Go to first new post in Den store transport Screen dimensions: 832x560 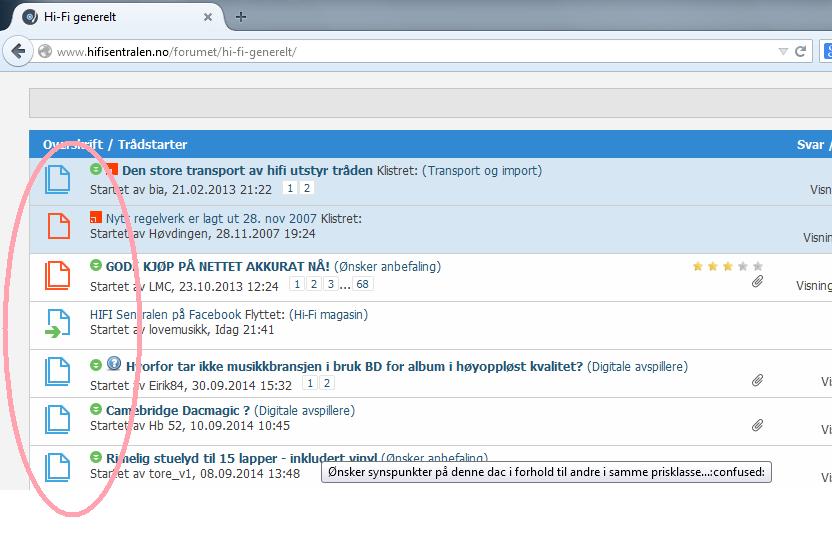click(x=96, y=169)
